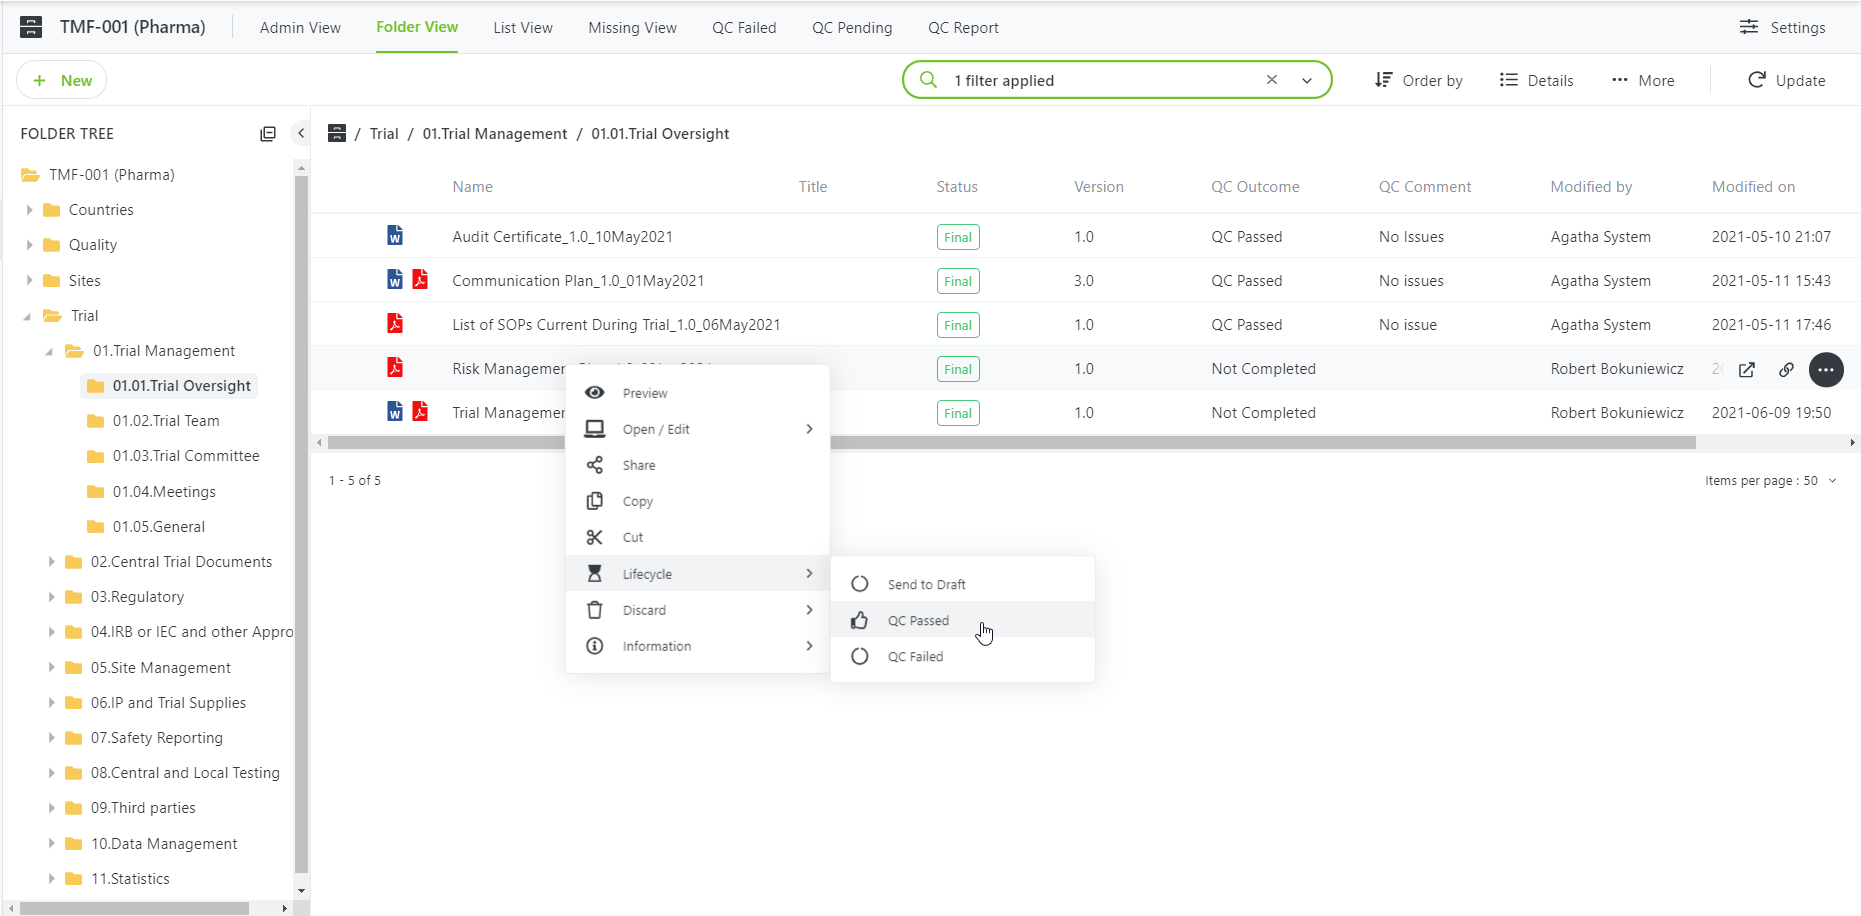Click the external link icon on Risk Management row

click(x=1746, y=369)
